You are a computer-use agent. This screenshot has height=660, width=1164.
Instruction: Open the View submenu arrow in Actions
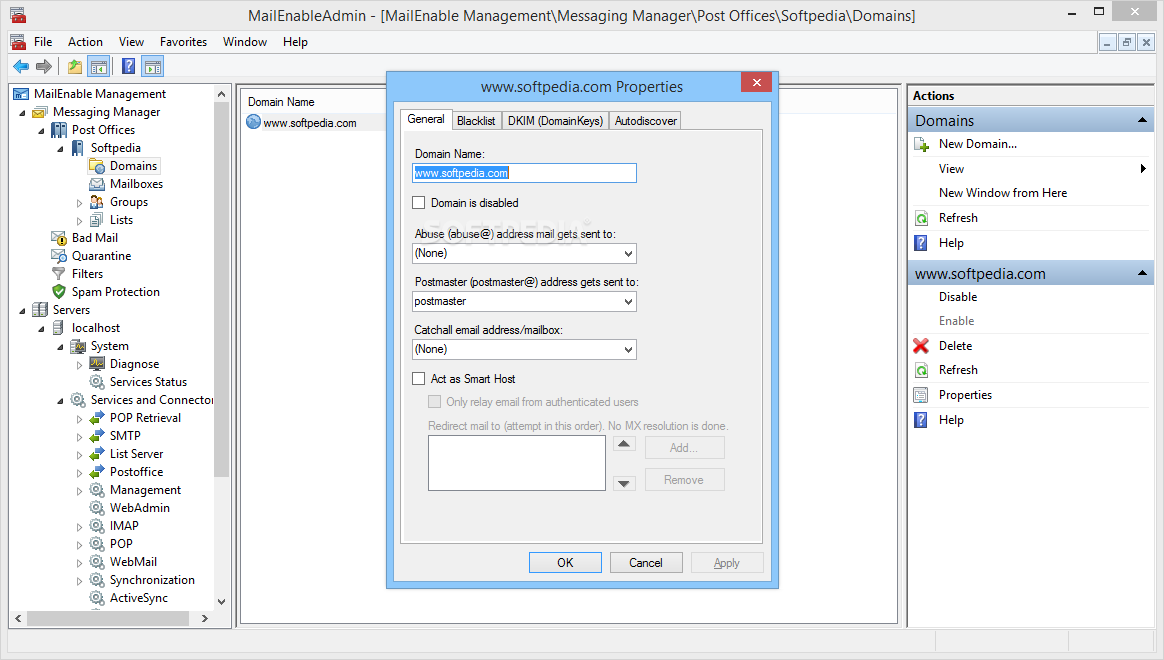click(x=1143, y=169)
